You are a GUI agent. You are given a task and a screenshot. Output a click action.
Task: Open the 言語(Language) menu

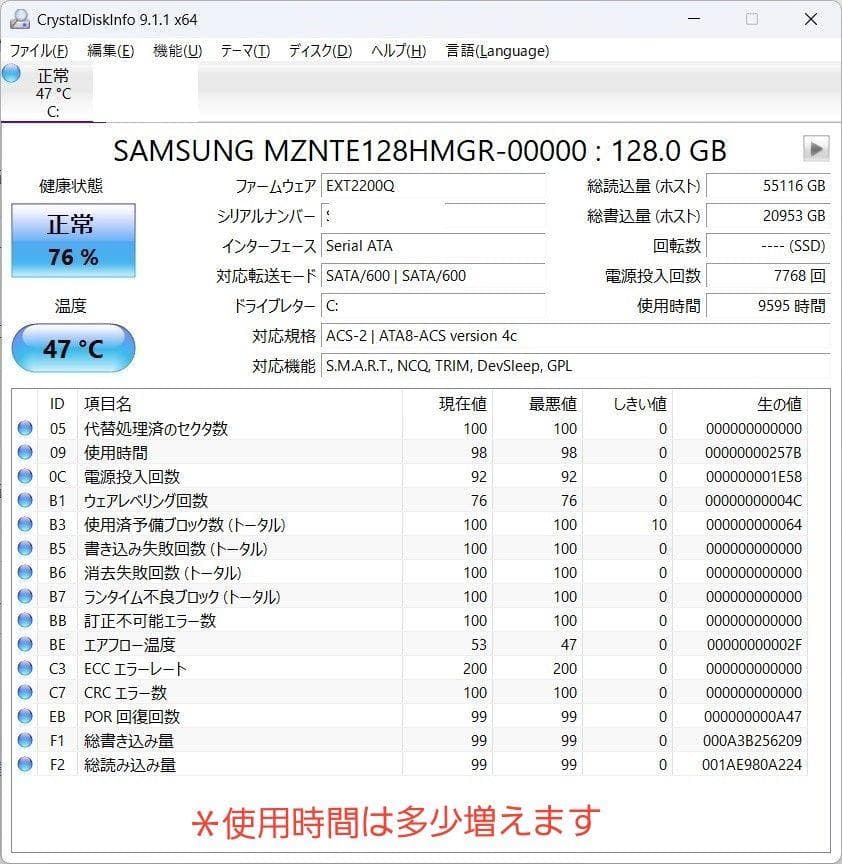point(496,50)
